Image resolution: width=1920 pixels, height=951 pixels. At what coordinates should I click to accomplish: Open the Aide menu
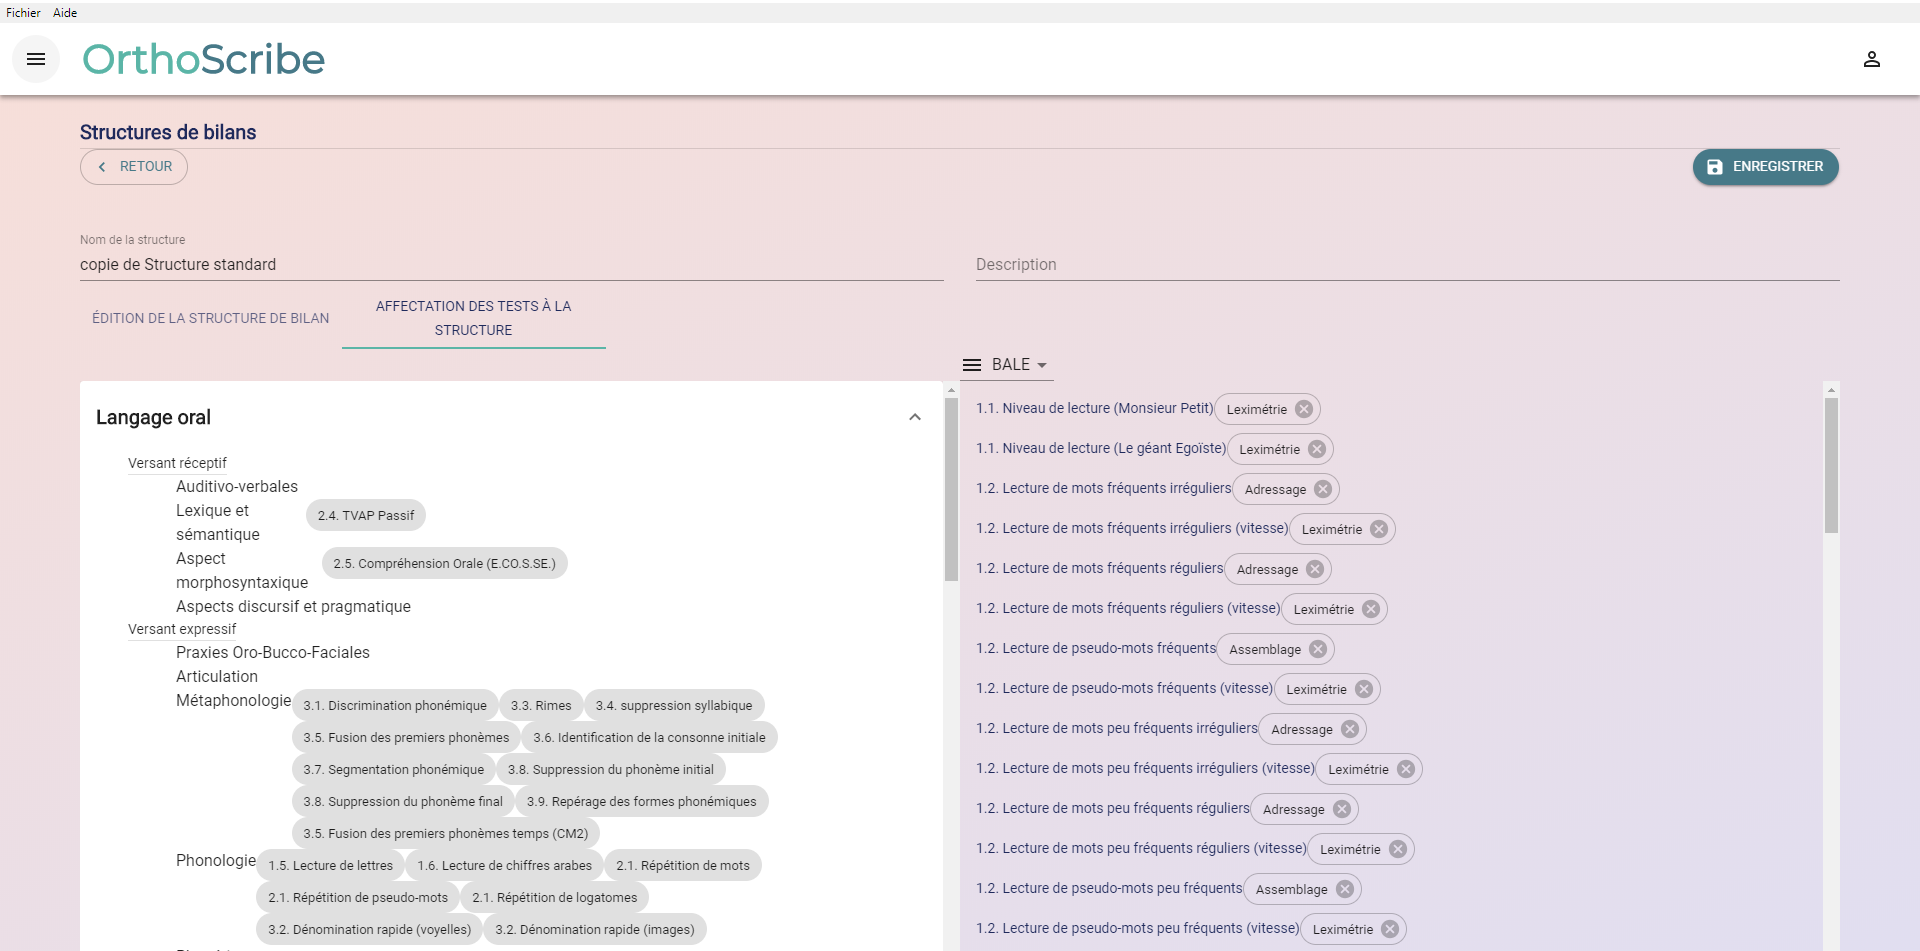click(x=65, y=13)
